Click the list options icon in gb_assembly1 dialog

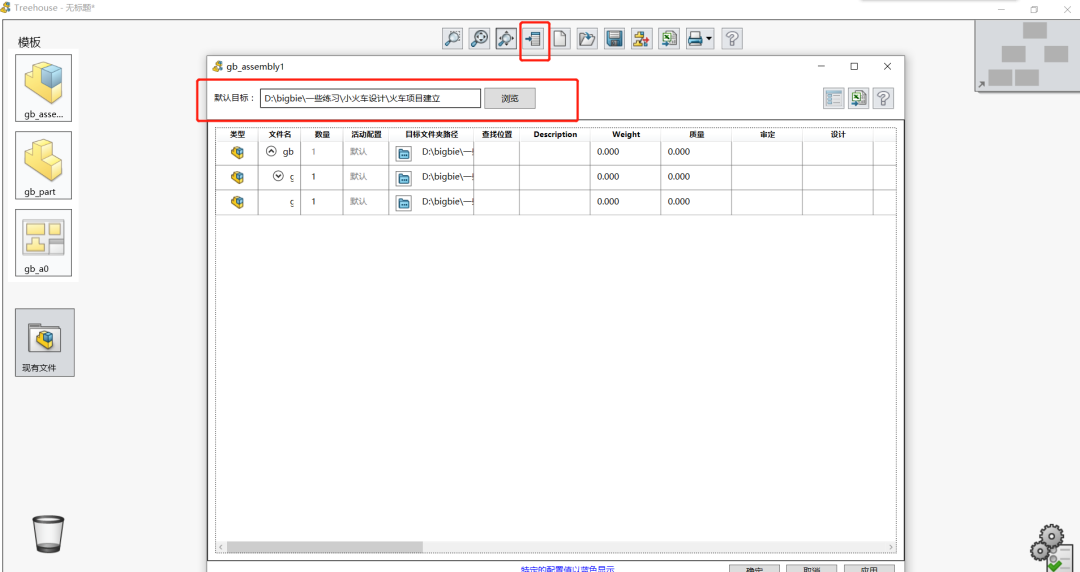click(833, 99)
